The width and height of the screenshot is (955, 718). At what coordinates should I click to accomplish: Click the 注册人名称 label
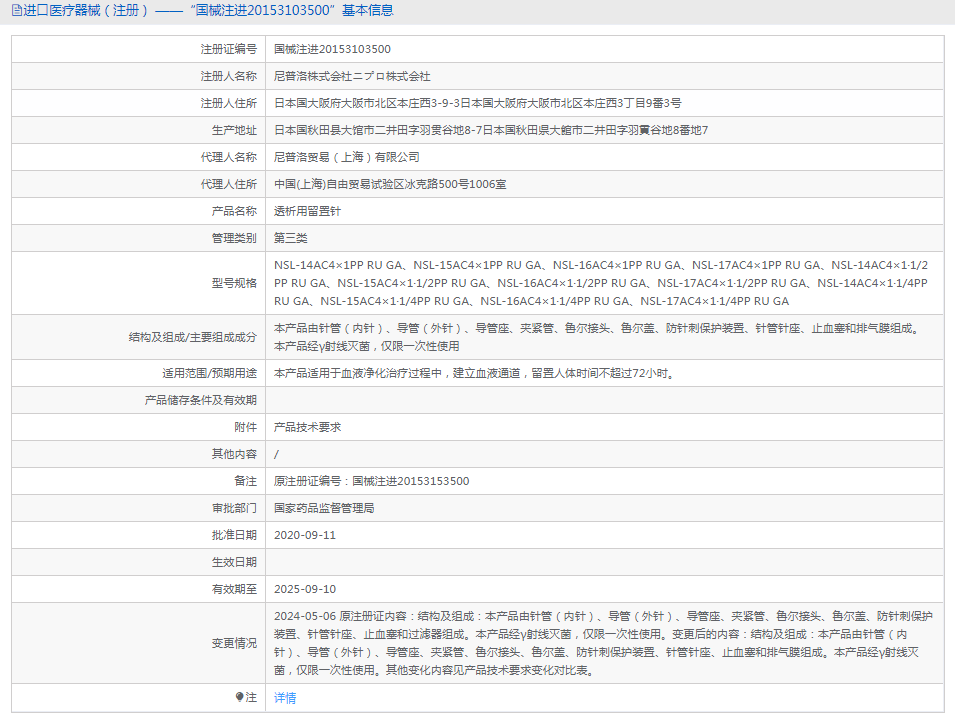229,76
